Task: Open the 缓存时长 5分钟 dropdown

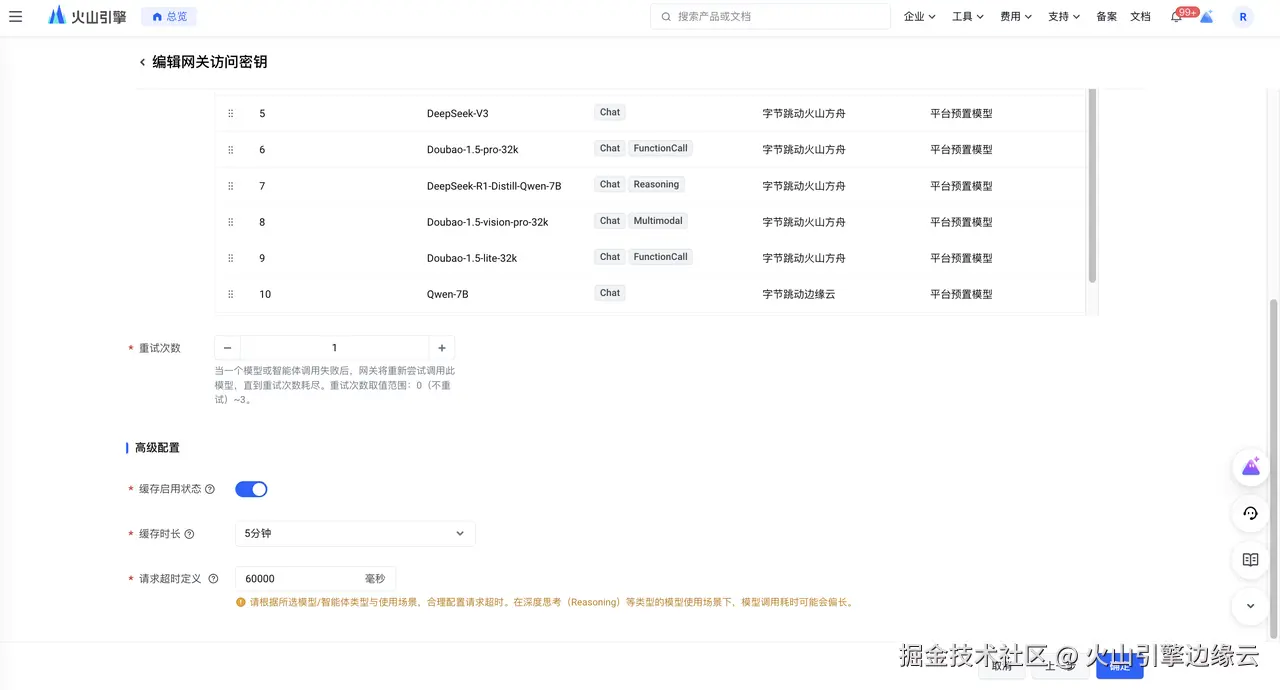Action: 355,534
